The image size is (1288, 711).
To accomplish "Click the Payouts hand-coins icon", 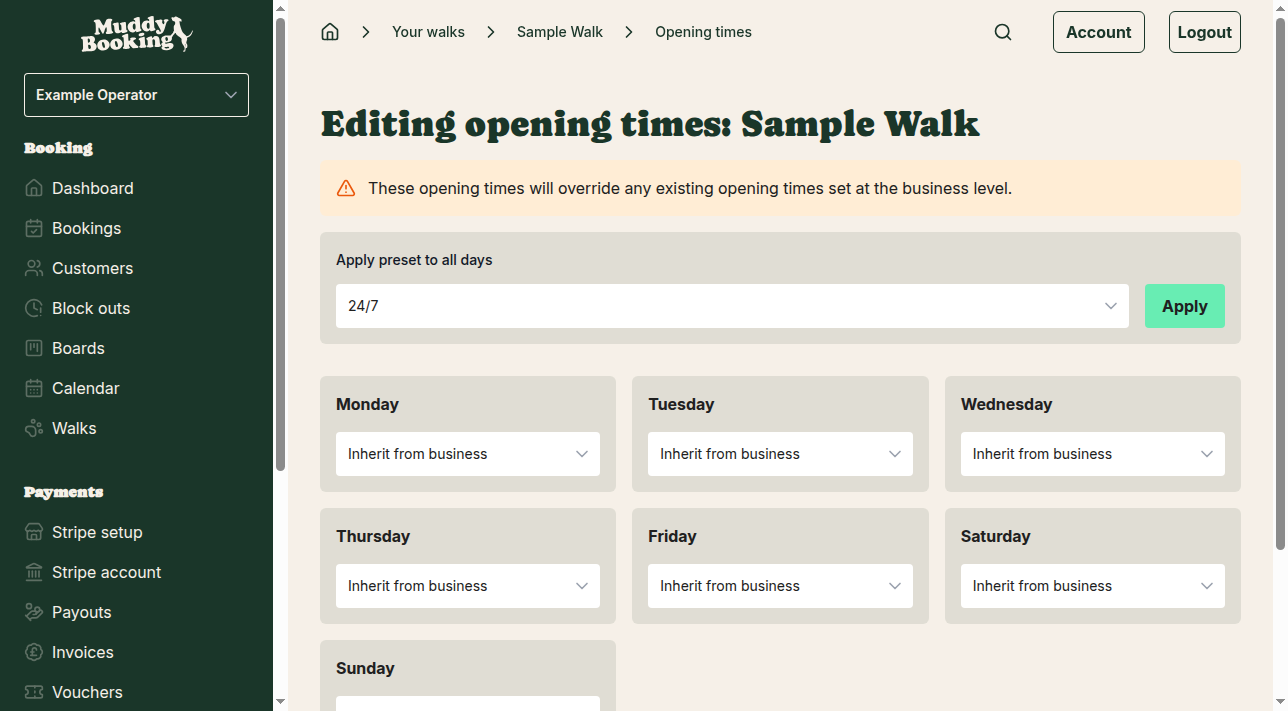I will coord(34,612).
